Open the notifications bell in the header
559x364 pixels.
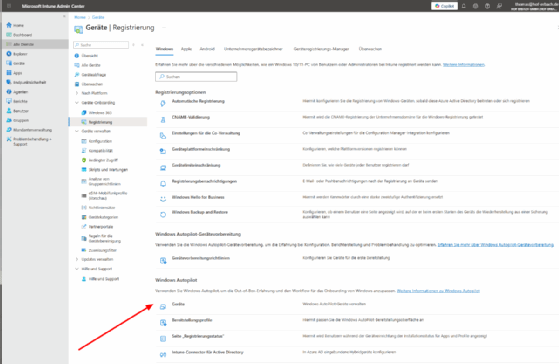coord(464,6)
